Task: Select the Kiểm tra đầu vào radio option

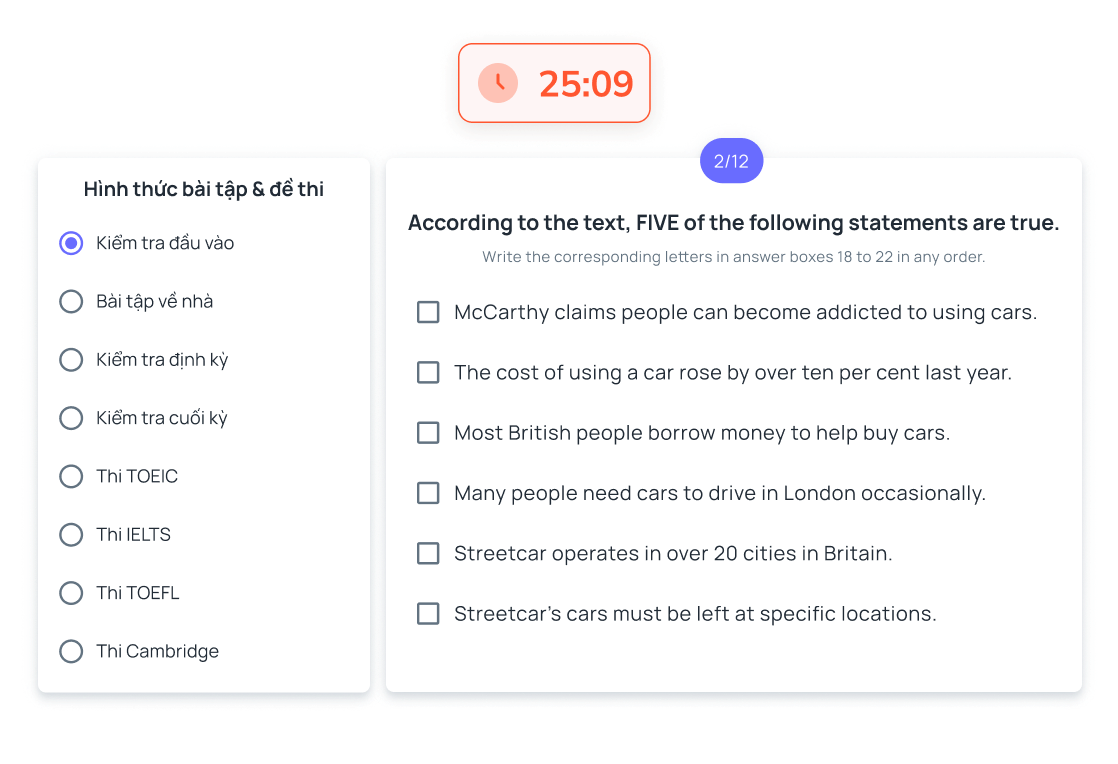Action: [71, 243]
